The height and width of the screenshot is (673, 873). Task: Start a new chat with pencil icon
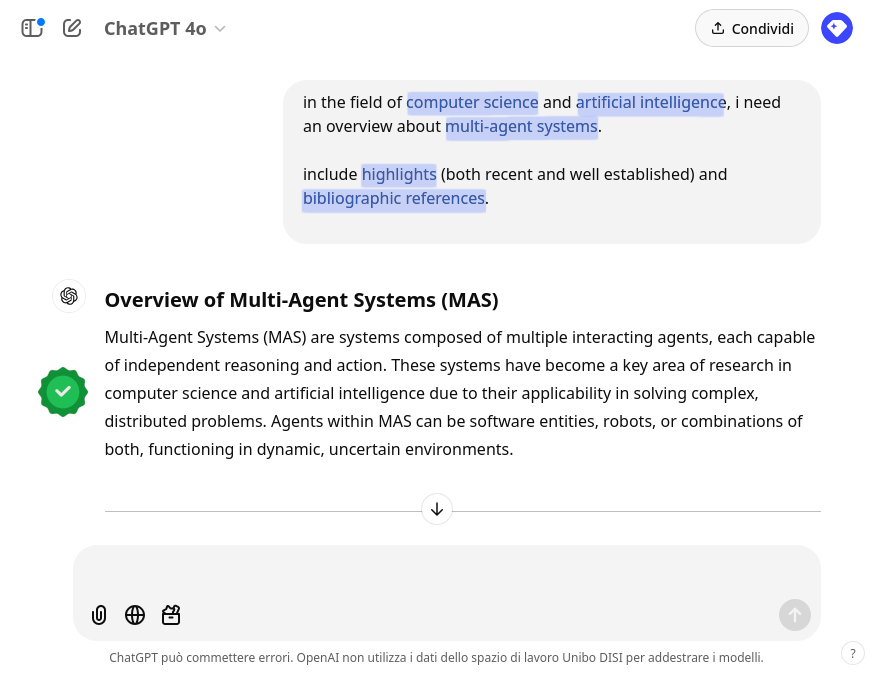[x=72, y=28]
